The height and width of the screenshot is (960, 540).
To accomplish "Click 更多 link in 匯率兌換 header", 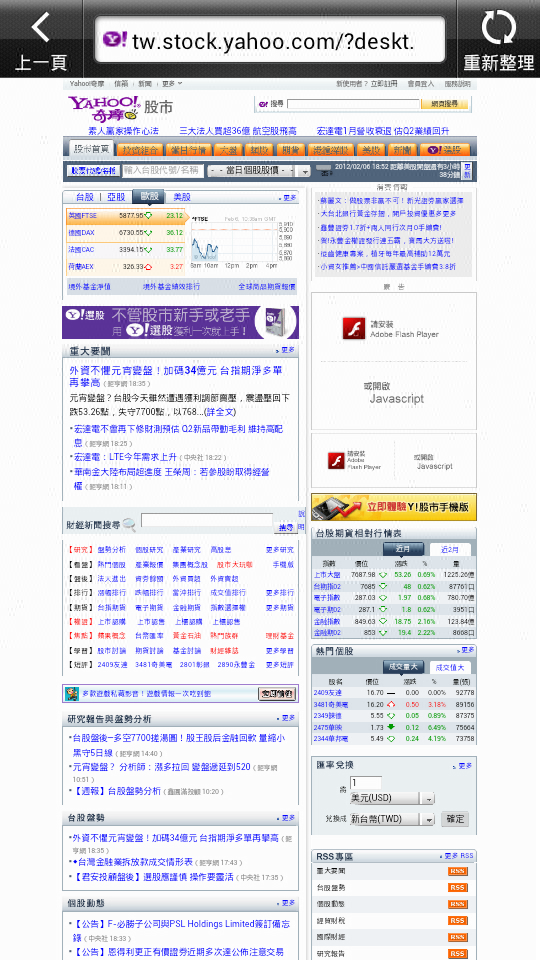I will pyautogui.click(x=463, y=765).
